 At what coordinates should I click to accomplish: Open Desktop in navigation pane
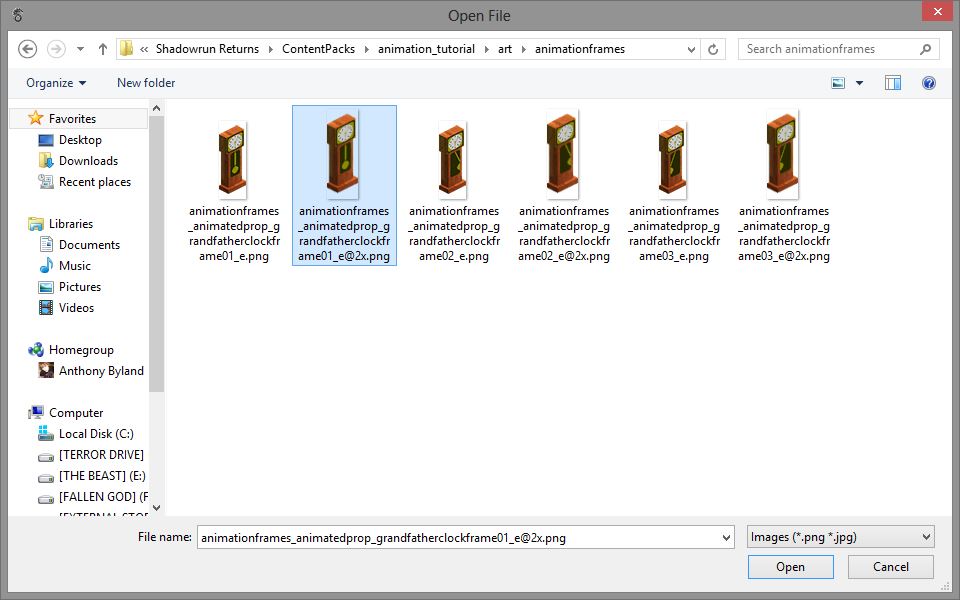[x=80, y=140]
